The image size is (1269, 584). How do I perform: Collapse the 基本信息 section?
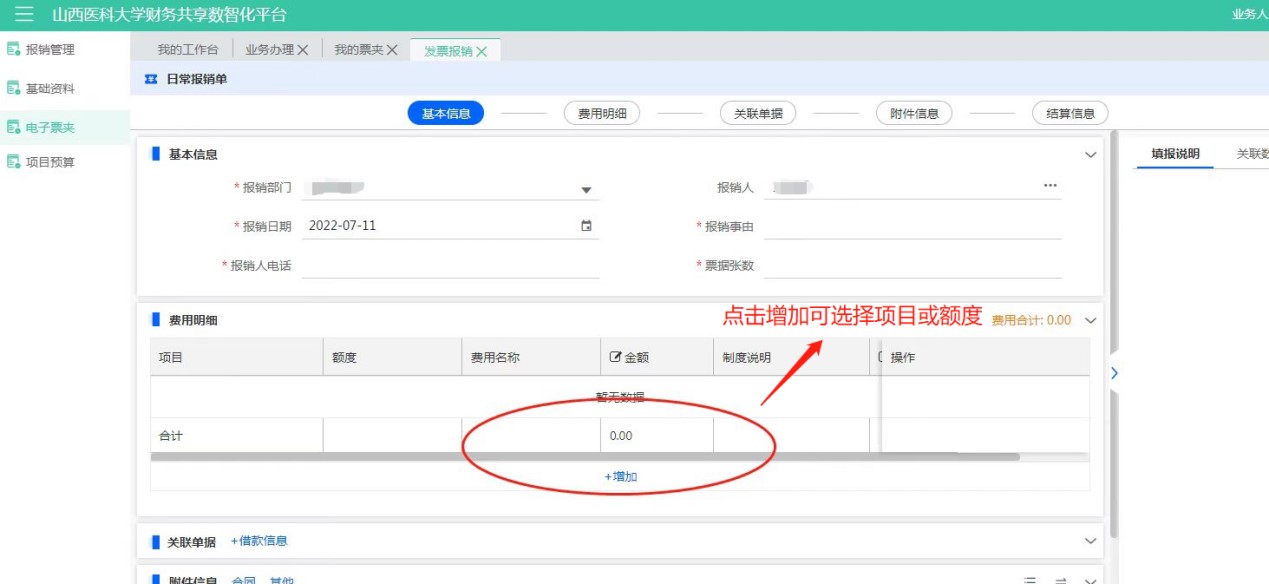point(1090,155)
